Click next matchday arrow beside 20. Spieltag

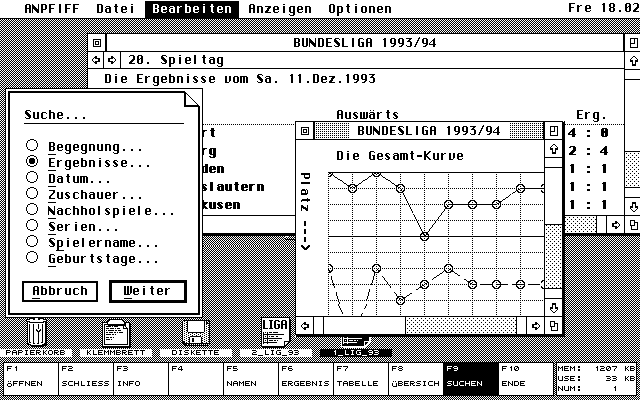click(x=112, y=60)
